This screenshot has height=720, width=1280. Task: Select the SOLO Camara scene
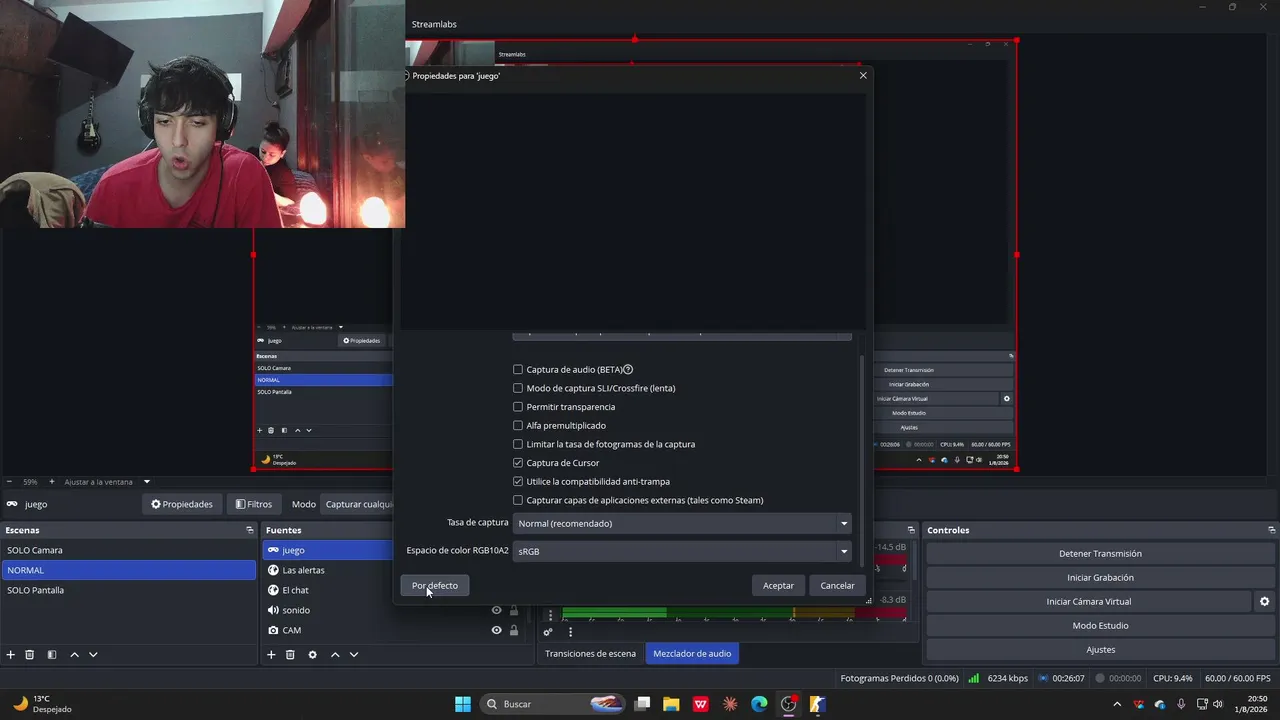click(129, 550)
